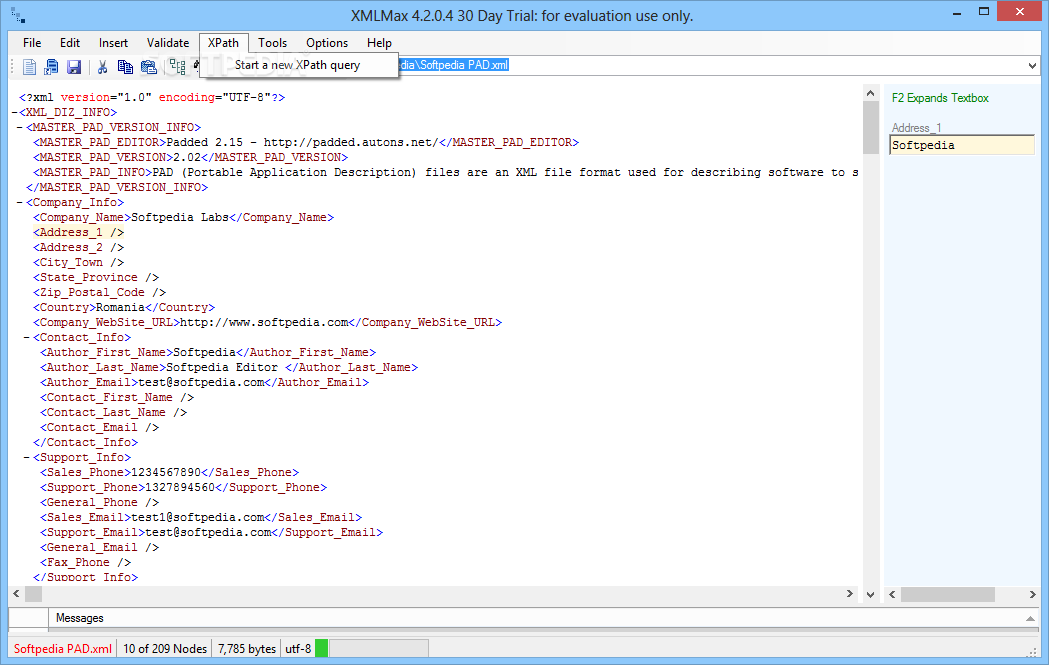Image resolution: width=1049 pixels, height=665 pixels.
Task: Select the Author_Email line
Action: (205, 382)
